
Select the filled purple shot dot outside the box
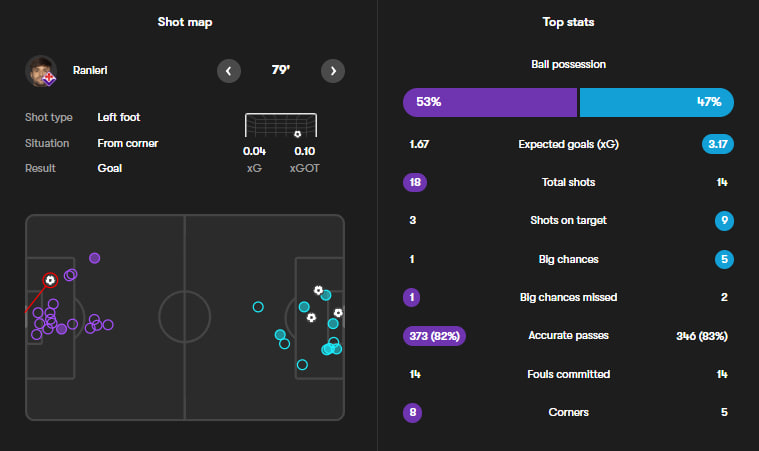tap(94, 258)
